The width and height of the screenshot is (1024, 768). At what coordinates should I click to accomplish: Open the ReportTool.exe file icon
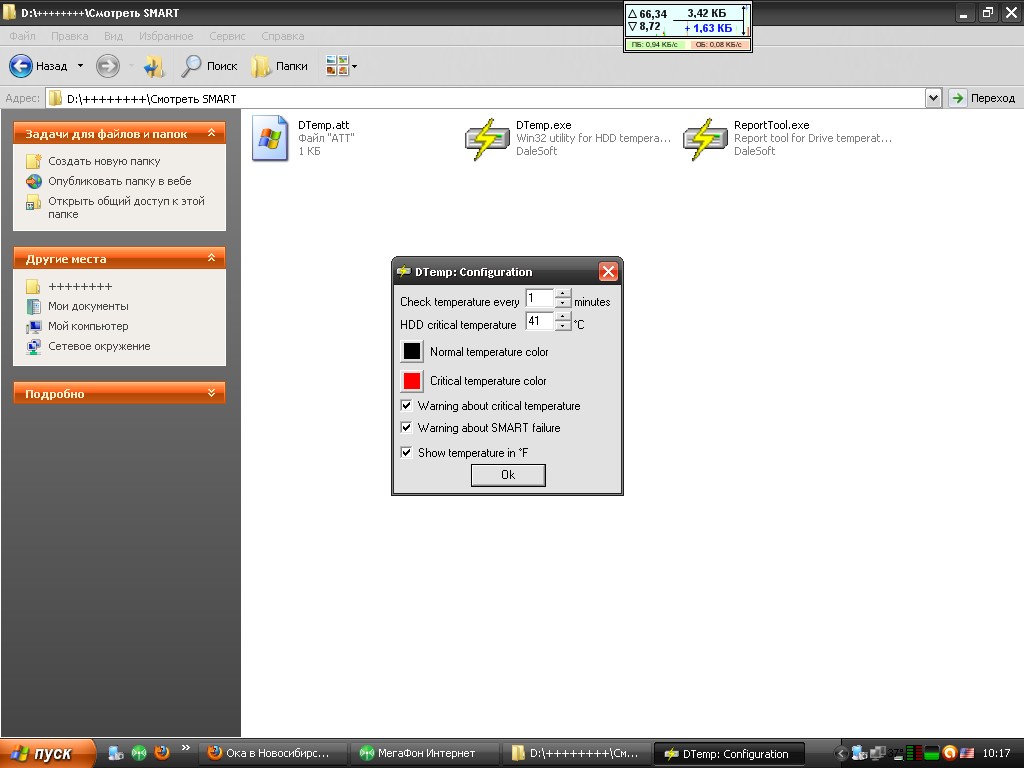pyautogui.click(x=705, y=139)
